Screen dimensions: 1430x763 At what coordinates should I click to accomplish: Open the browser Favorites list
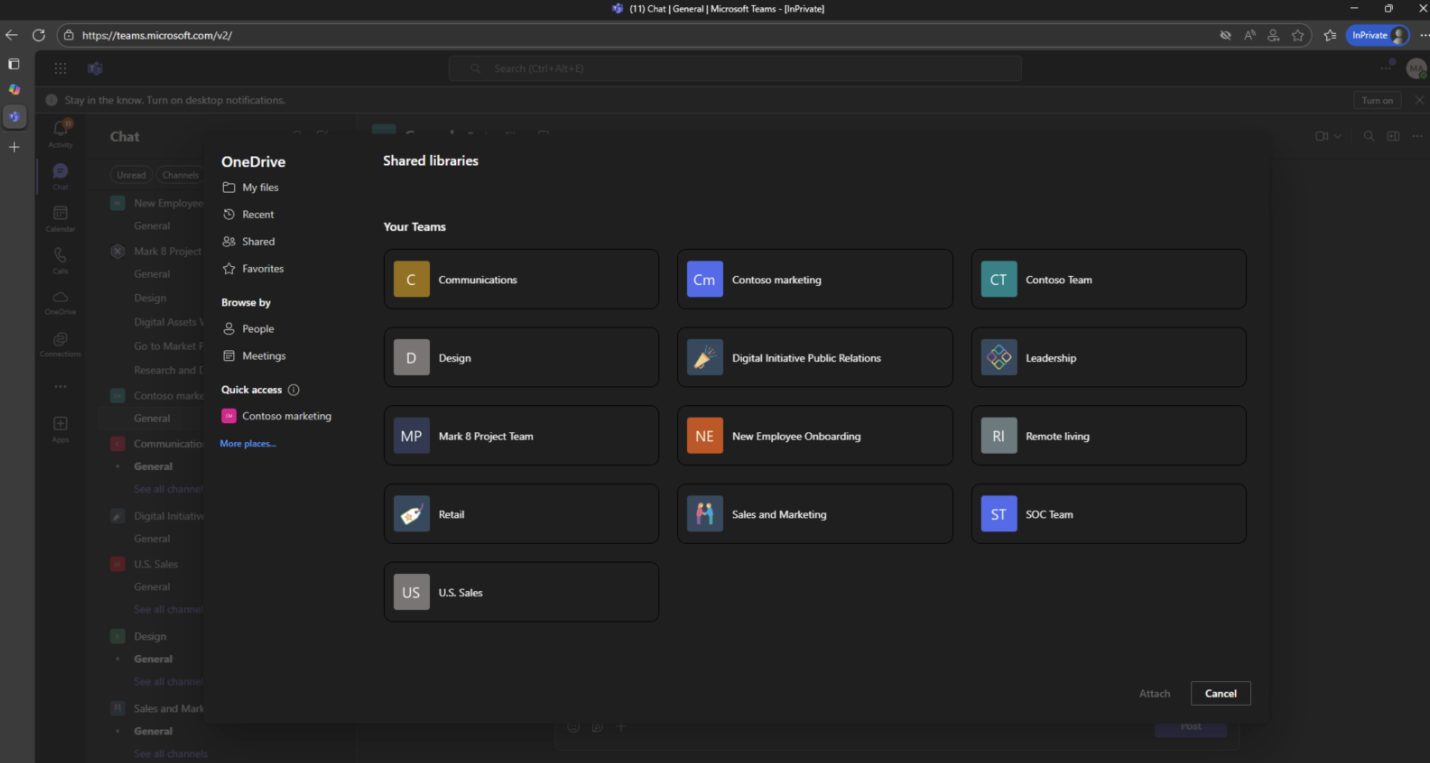tap(1329, 35)
